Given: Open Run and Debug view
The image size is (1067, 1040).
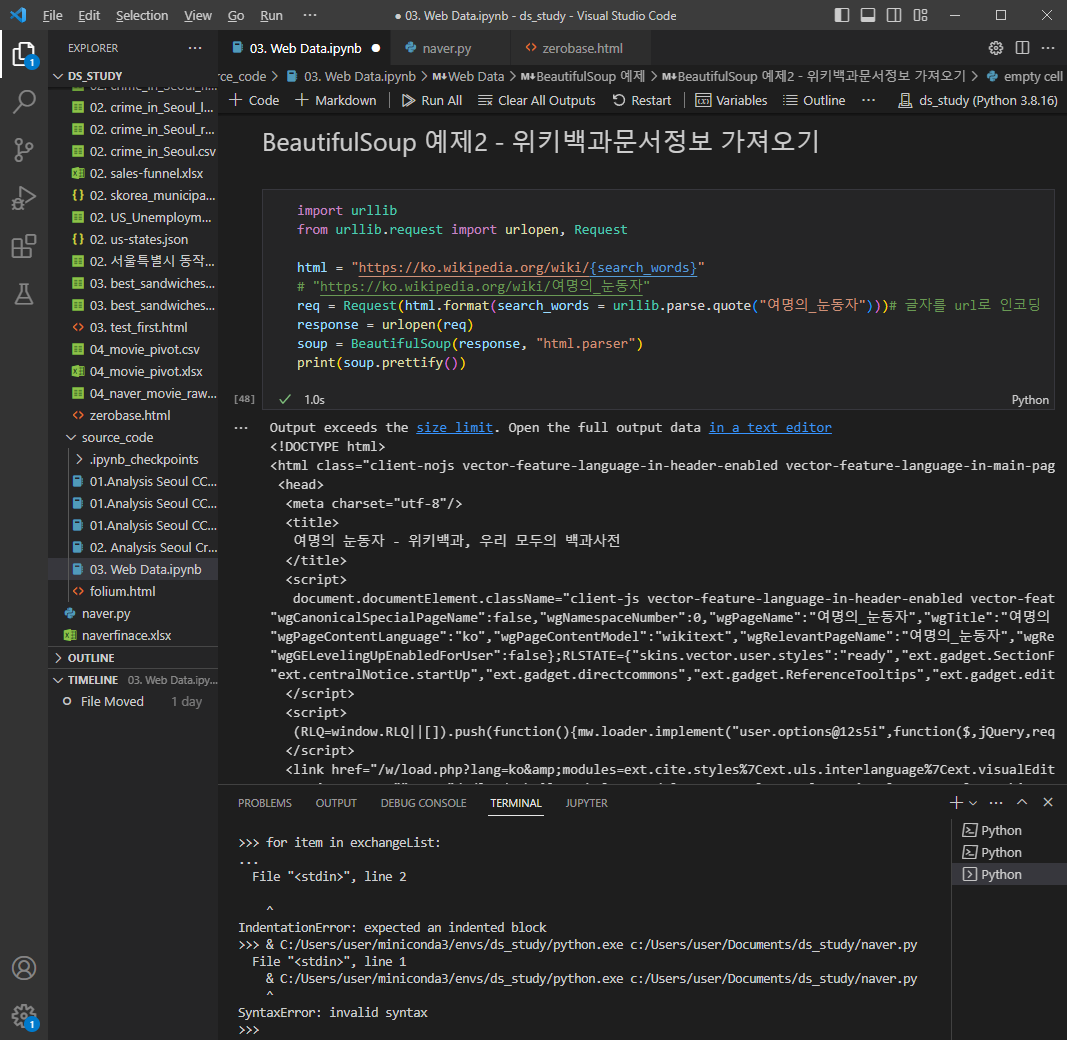Looking at the screenshot, I should point(24,198).
